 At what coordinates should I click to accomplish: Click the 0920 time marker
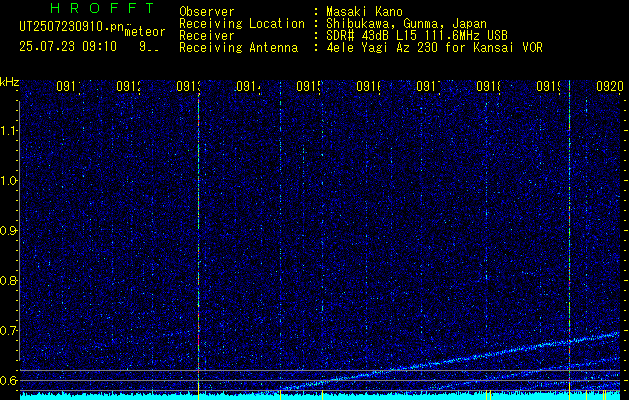coord(610,86)
